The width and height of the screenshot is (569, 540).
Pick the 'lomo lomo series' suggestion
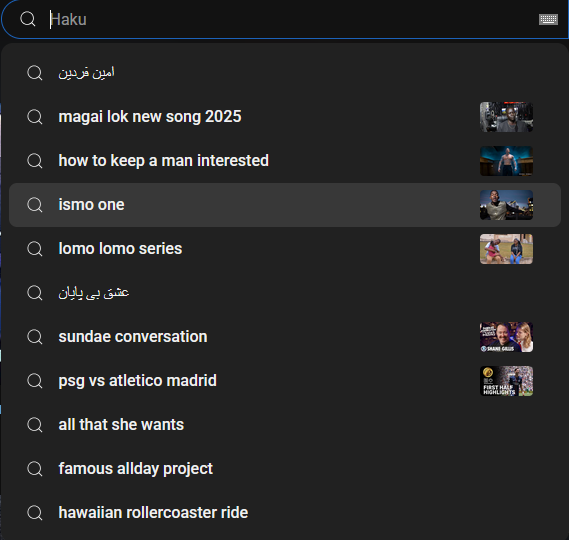click(x=285, y=249)
